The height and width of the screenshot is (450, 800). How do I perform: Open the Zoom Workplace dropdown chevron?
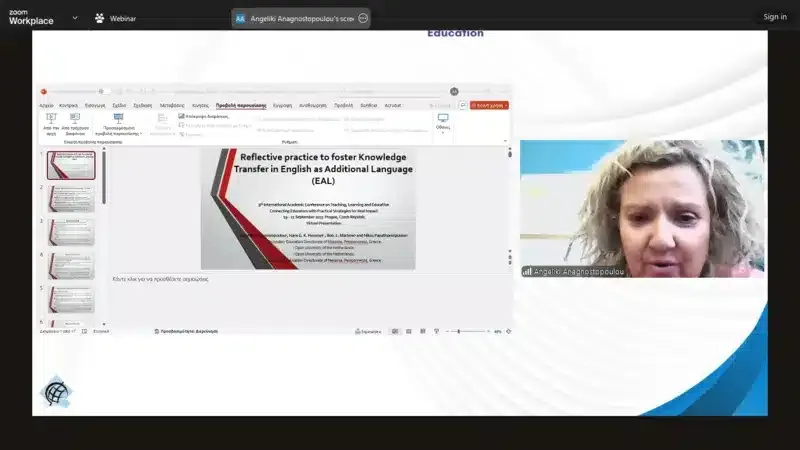(75, 18)
